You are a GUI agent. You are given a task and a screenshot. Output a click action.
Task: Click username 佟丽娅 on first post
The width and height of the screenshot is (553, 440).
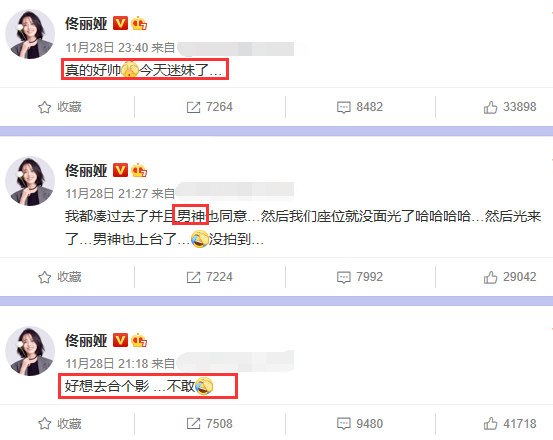tap(86, 24)
